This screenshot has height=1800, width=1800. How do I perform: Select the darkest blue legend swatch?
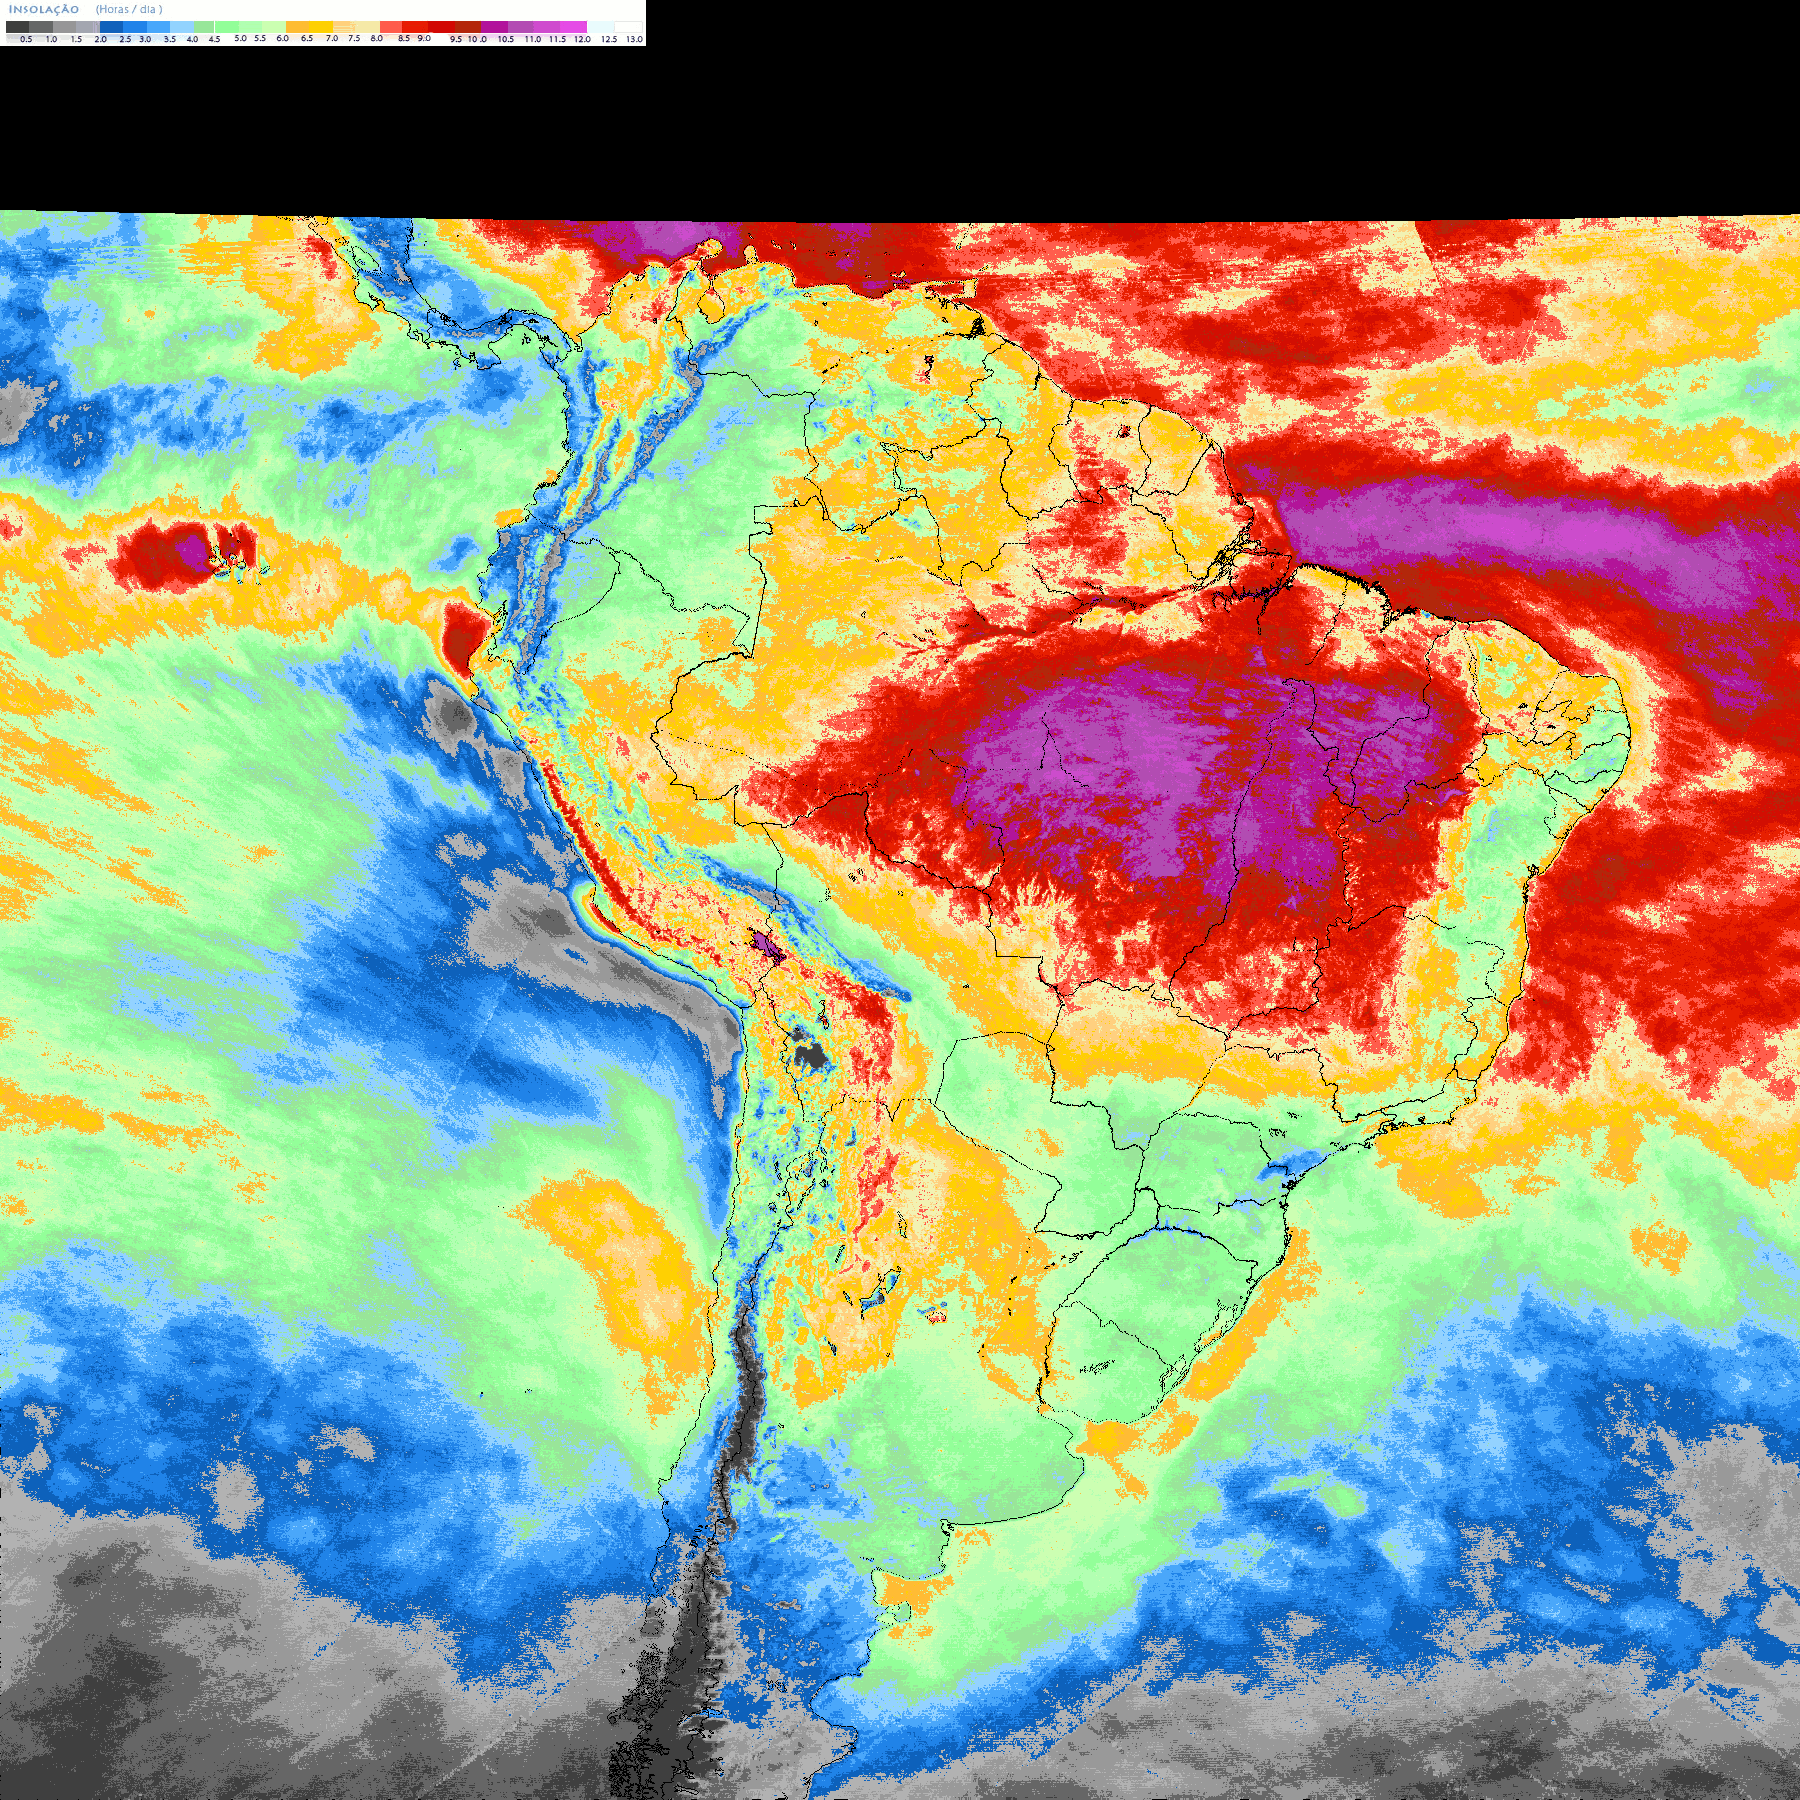(111, 27)
